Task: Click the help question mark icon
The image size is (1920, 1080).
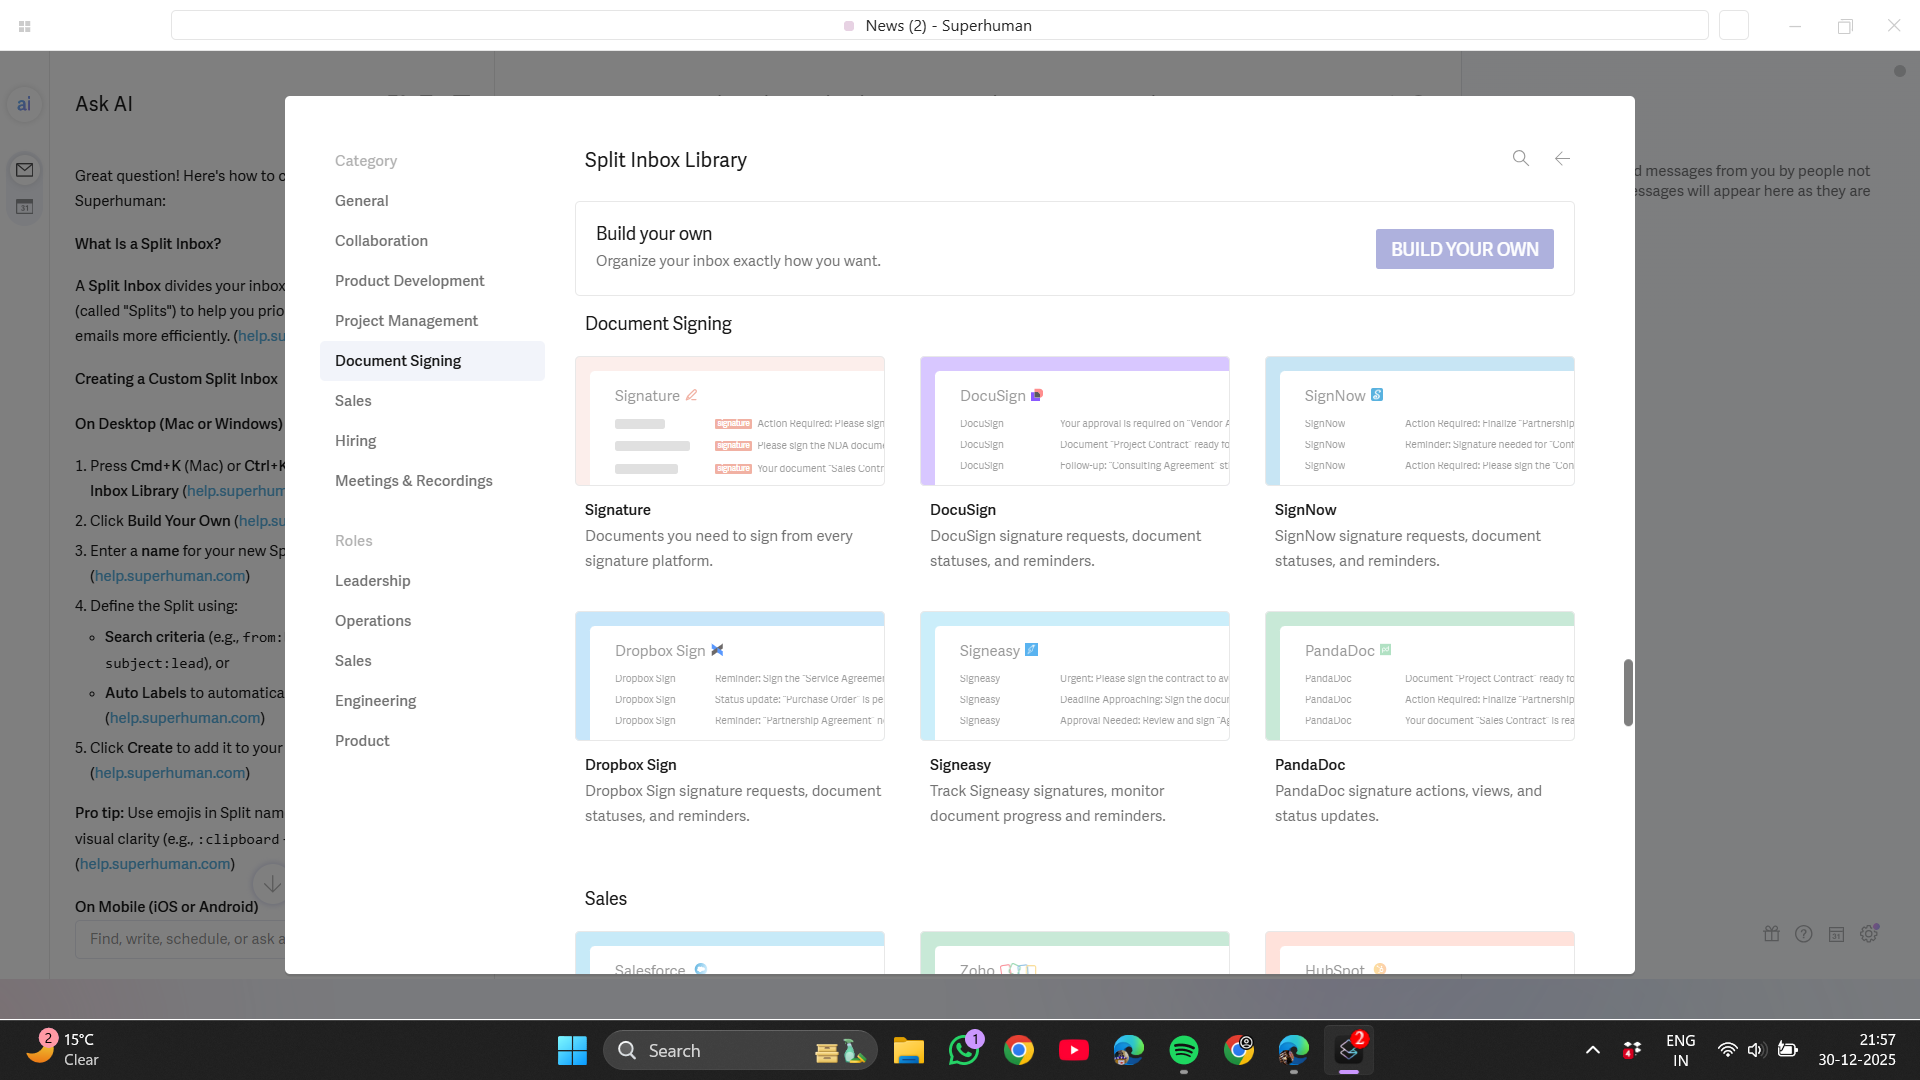Action: [x=1803, y=934]
